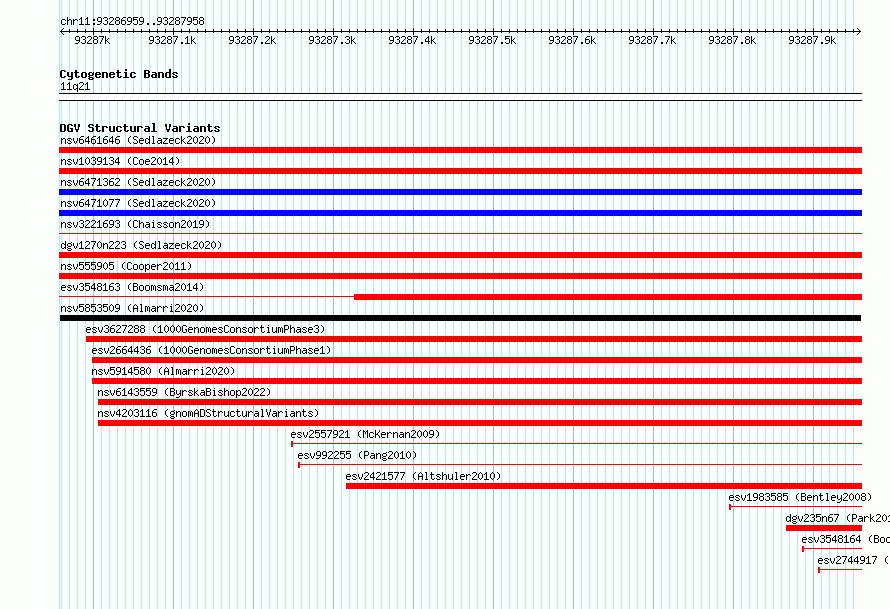Image resolution: width=890 pixels, height=609 pixels.
Task: Open the nsv6471362 (Sedlazeck2020) entry
Action: (138, 182)
